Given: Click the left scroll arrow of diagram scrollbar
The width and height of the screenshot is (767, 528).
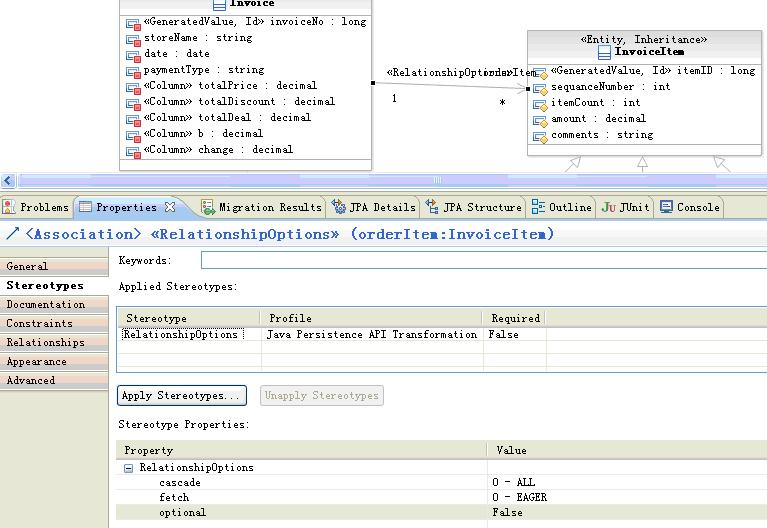Looking at the screenshot, I should click(8, 181).
